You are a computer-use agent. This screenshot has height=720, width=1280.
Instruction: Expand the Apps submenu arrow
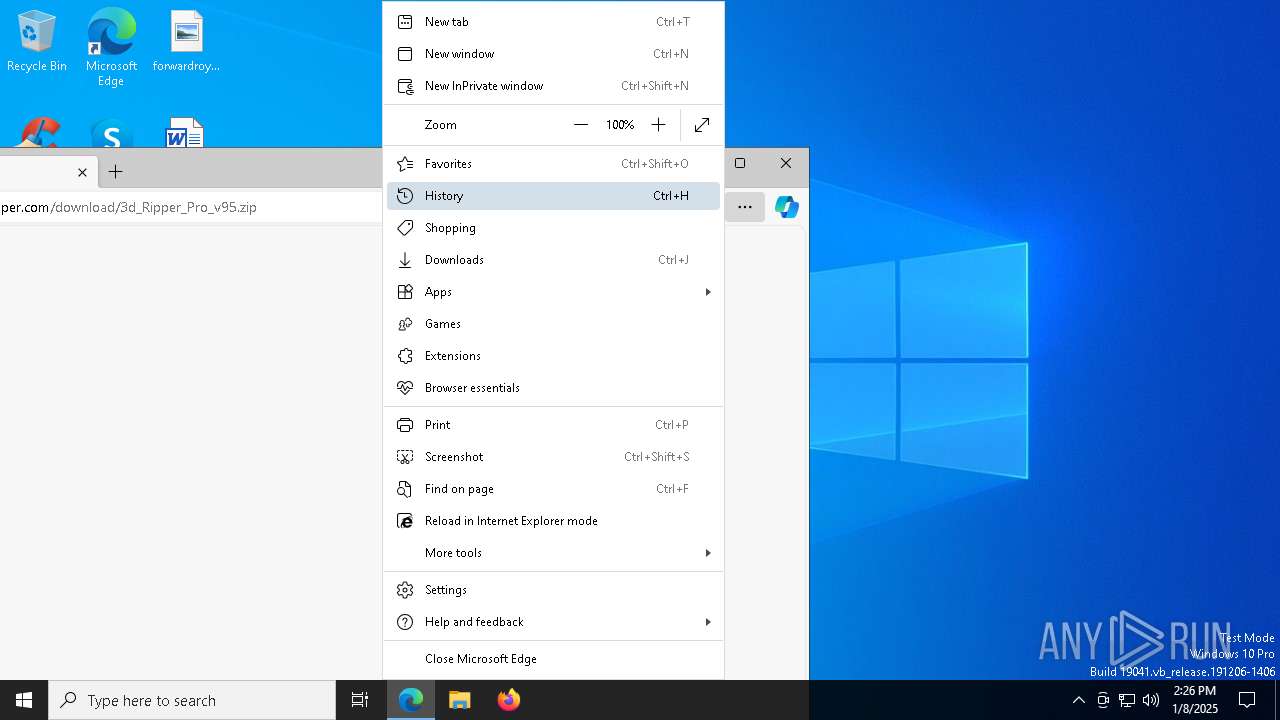click(708, 292)
